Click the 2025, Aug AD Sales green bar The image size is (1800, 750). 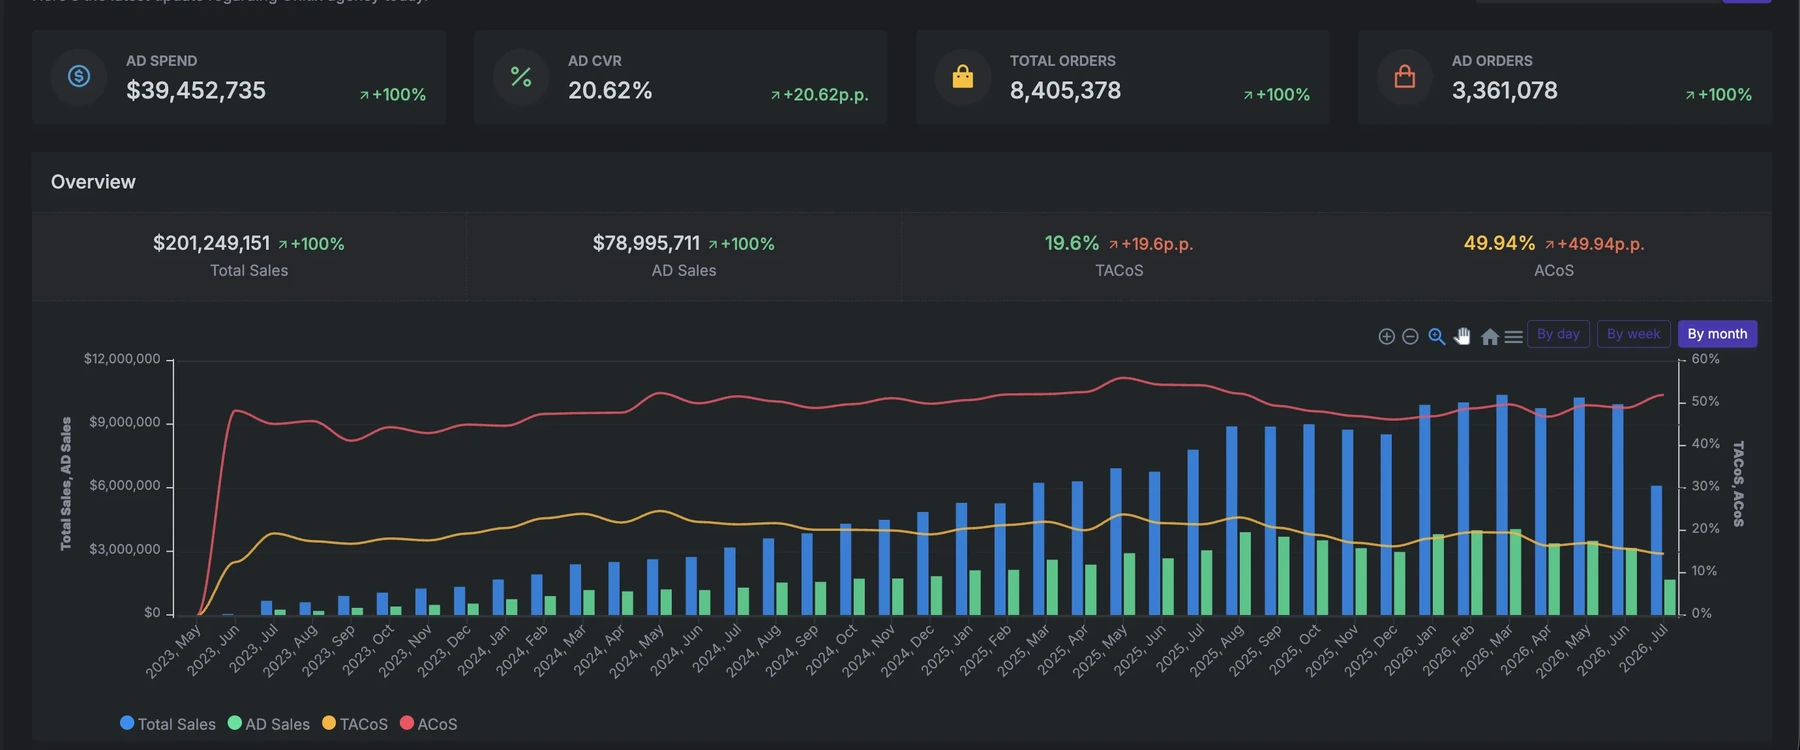tap(1245, 573)
